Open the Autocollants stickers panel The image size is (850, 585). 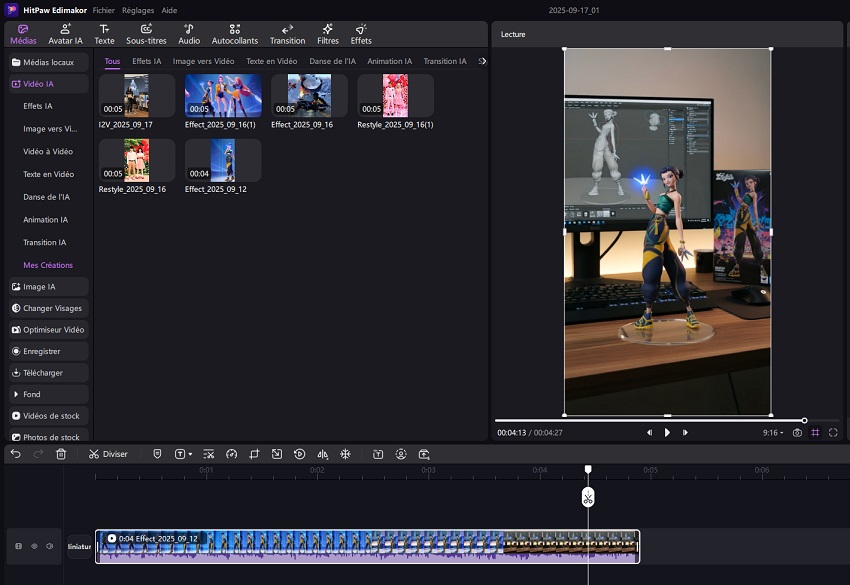coord(235,34)
